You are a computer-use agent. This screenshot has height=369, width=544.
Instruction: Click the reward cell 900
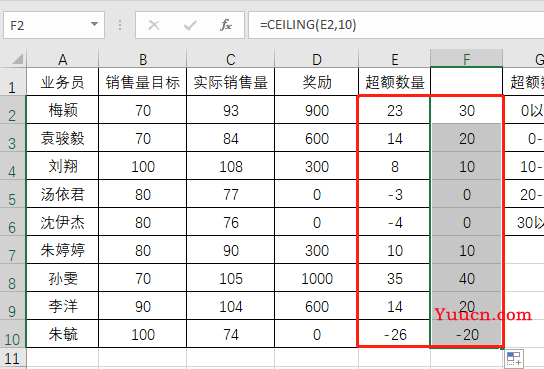(316, 110)
